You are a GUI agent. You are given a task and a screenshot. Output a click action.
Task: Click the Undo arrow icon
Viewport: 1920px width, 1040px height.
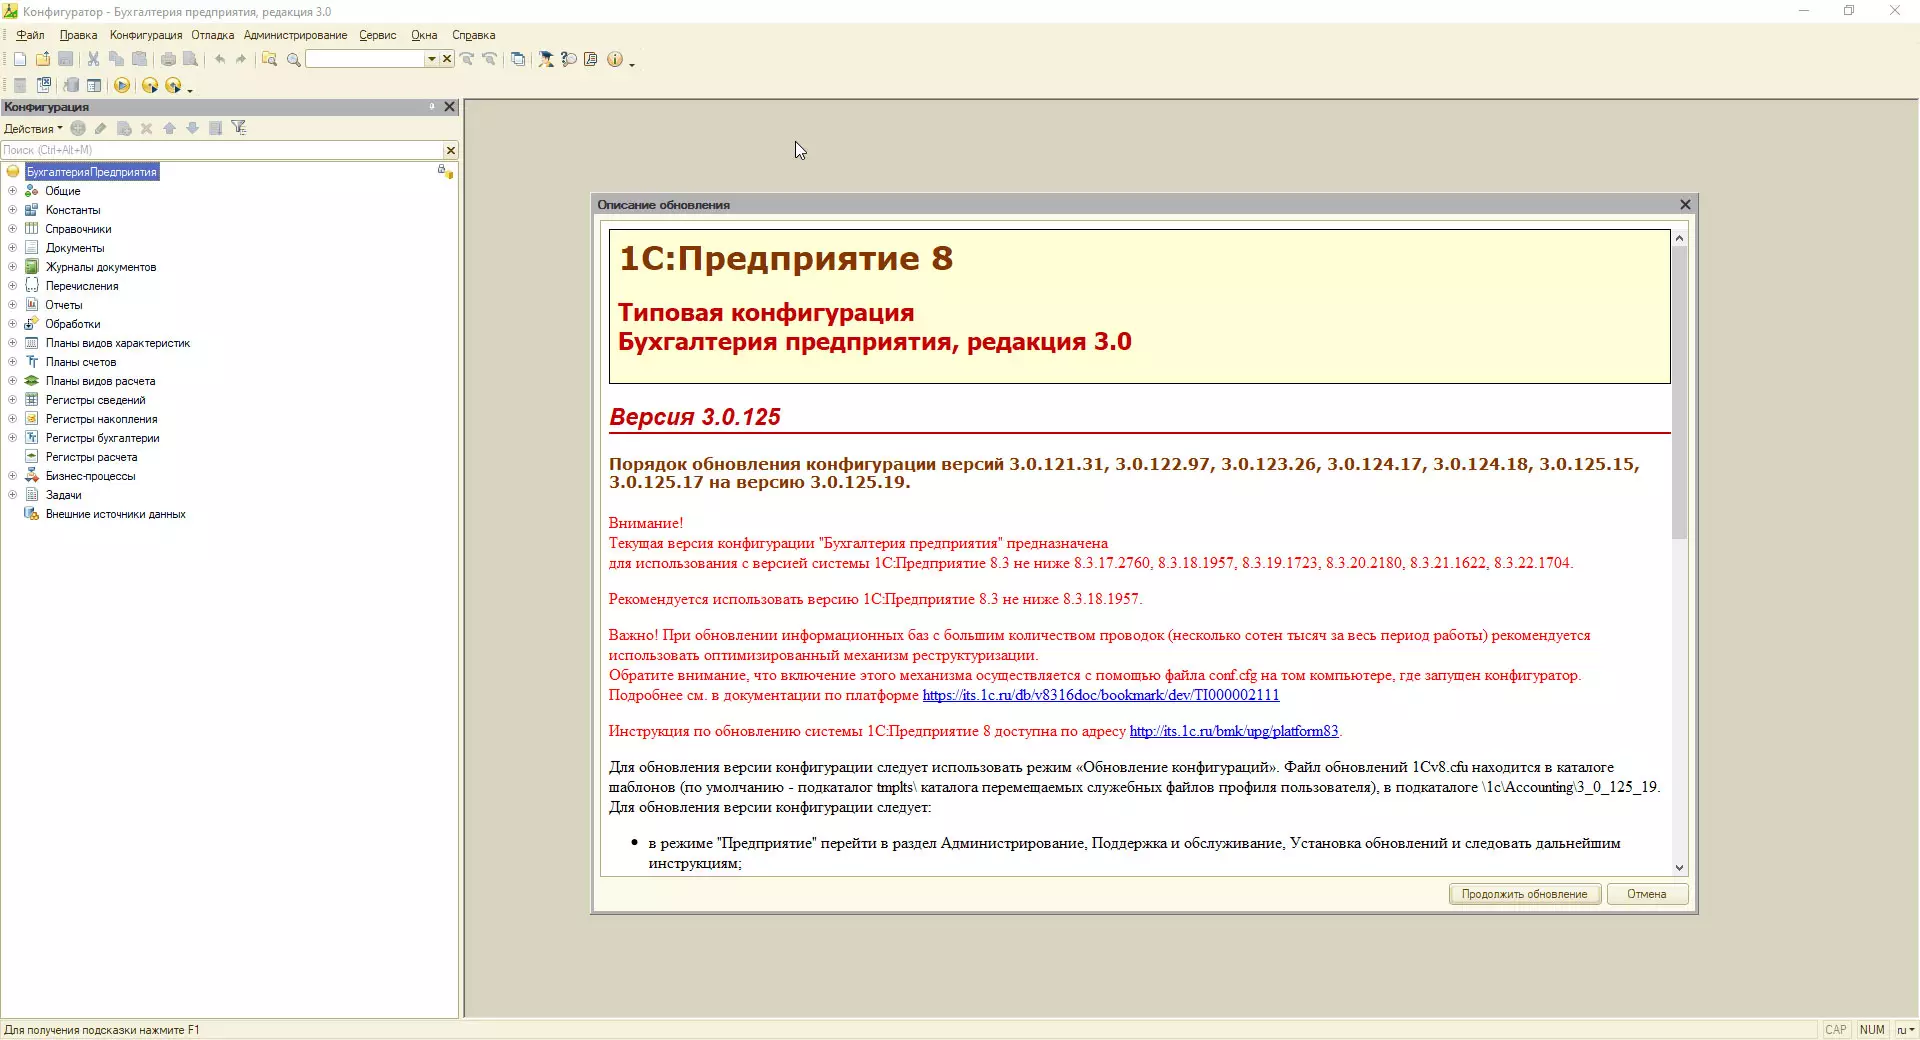pyautogui.click(x=219, y=59)
